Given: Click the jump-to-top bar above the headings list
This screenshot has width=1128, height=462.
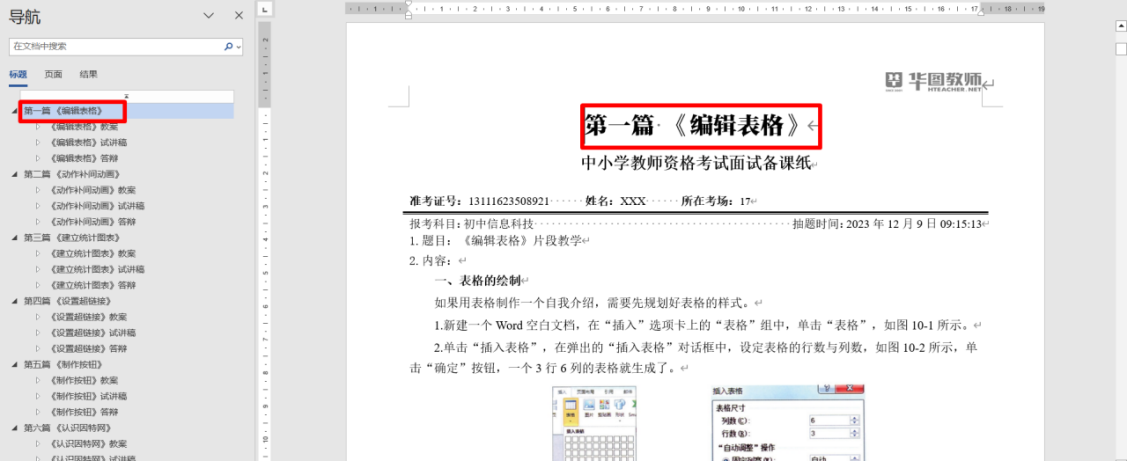Looking at the screenshot, I should pos(126,96).
